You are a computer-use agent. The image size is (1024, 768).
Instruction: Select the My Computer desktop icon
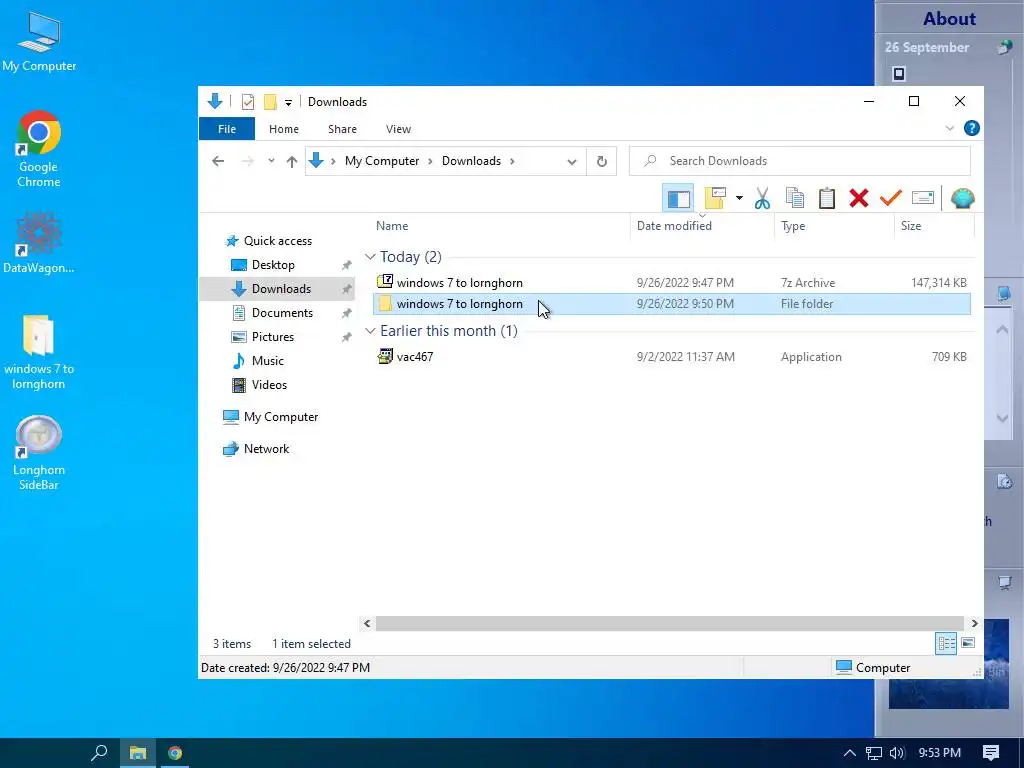pyautogui.click(x=39, y=42)
